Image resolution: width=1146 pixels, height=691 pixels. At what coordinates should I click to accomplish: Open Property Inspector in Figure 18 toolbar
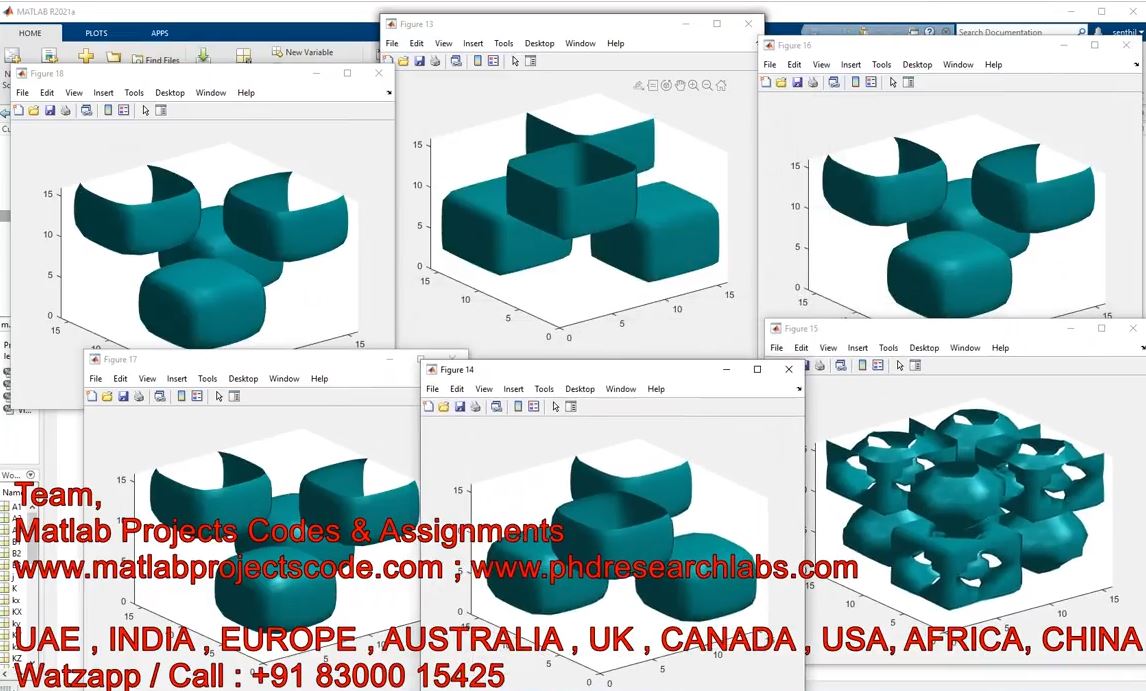point(161,110)
